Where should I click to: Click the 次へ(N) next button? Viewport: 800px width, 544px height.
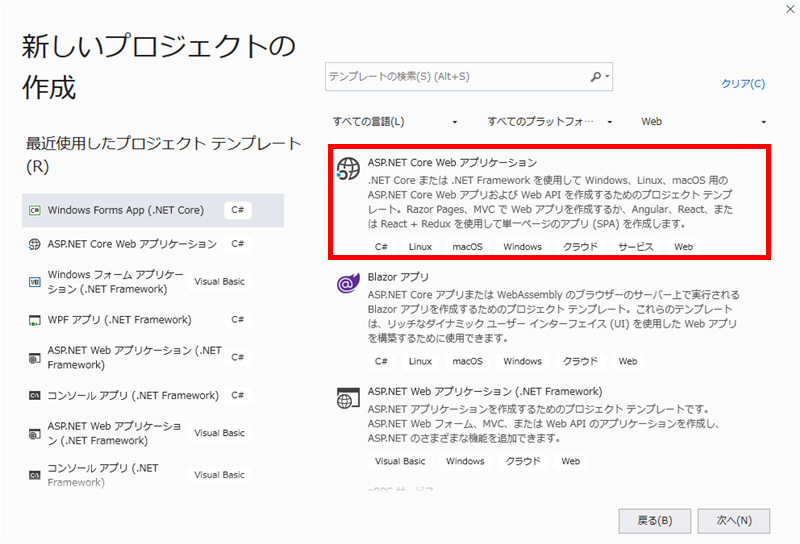(x=734, y=521)
